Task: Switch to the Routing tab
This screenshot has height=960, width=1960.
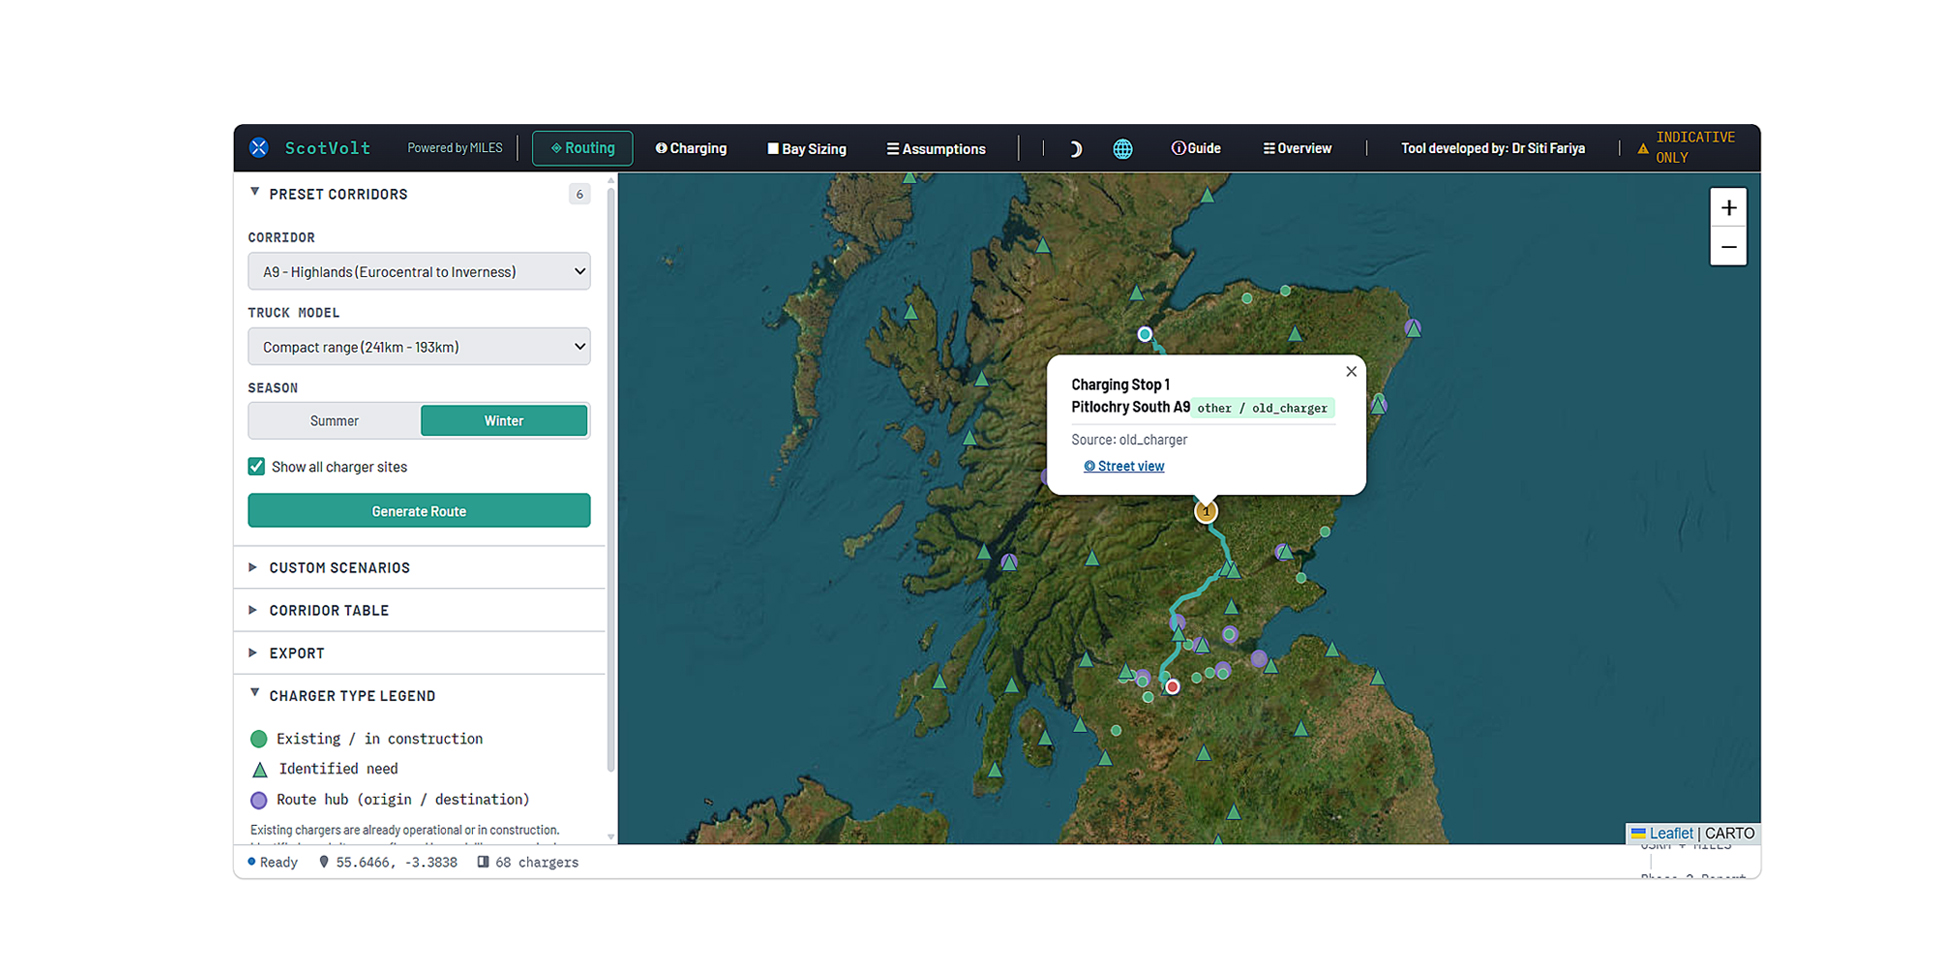Action: tap(582, 148)
